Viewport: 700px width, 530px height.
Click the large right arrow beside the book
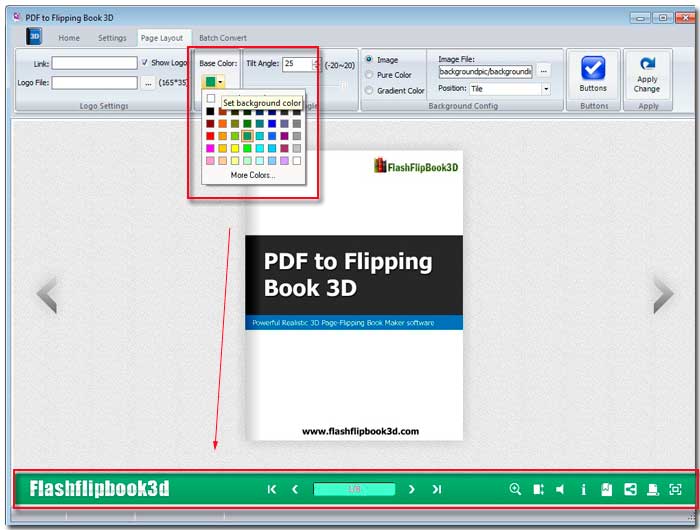pos(663,295)
